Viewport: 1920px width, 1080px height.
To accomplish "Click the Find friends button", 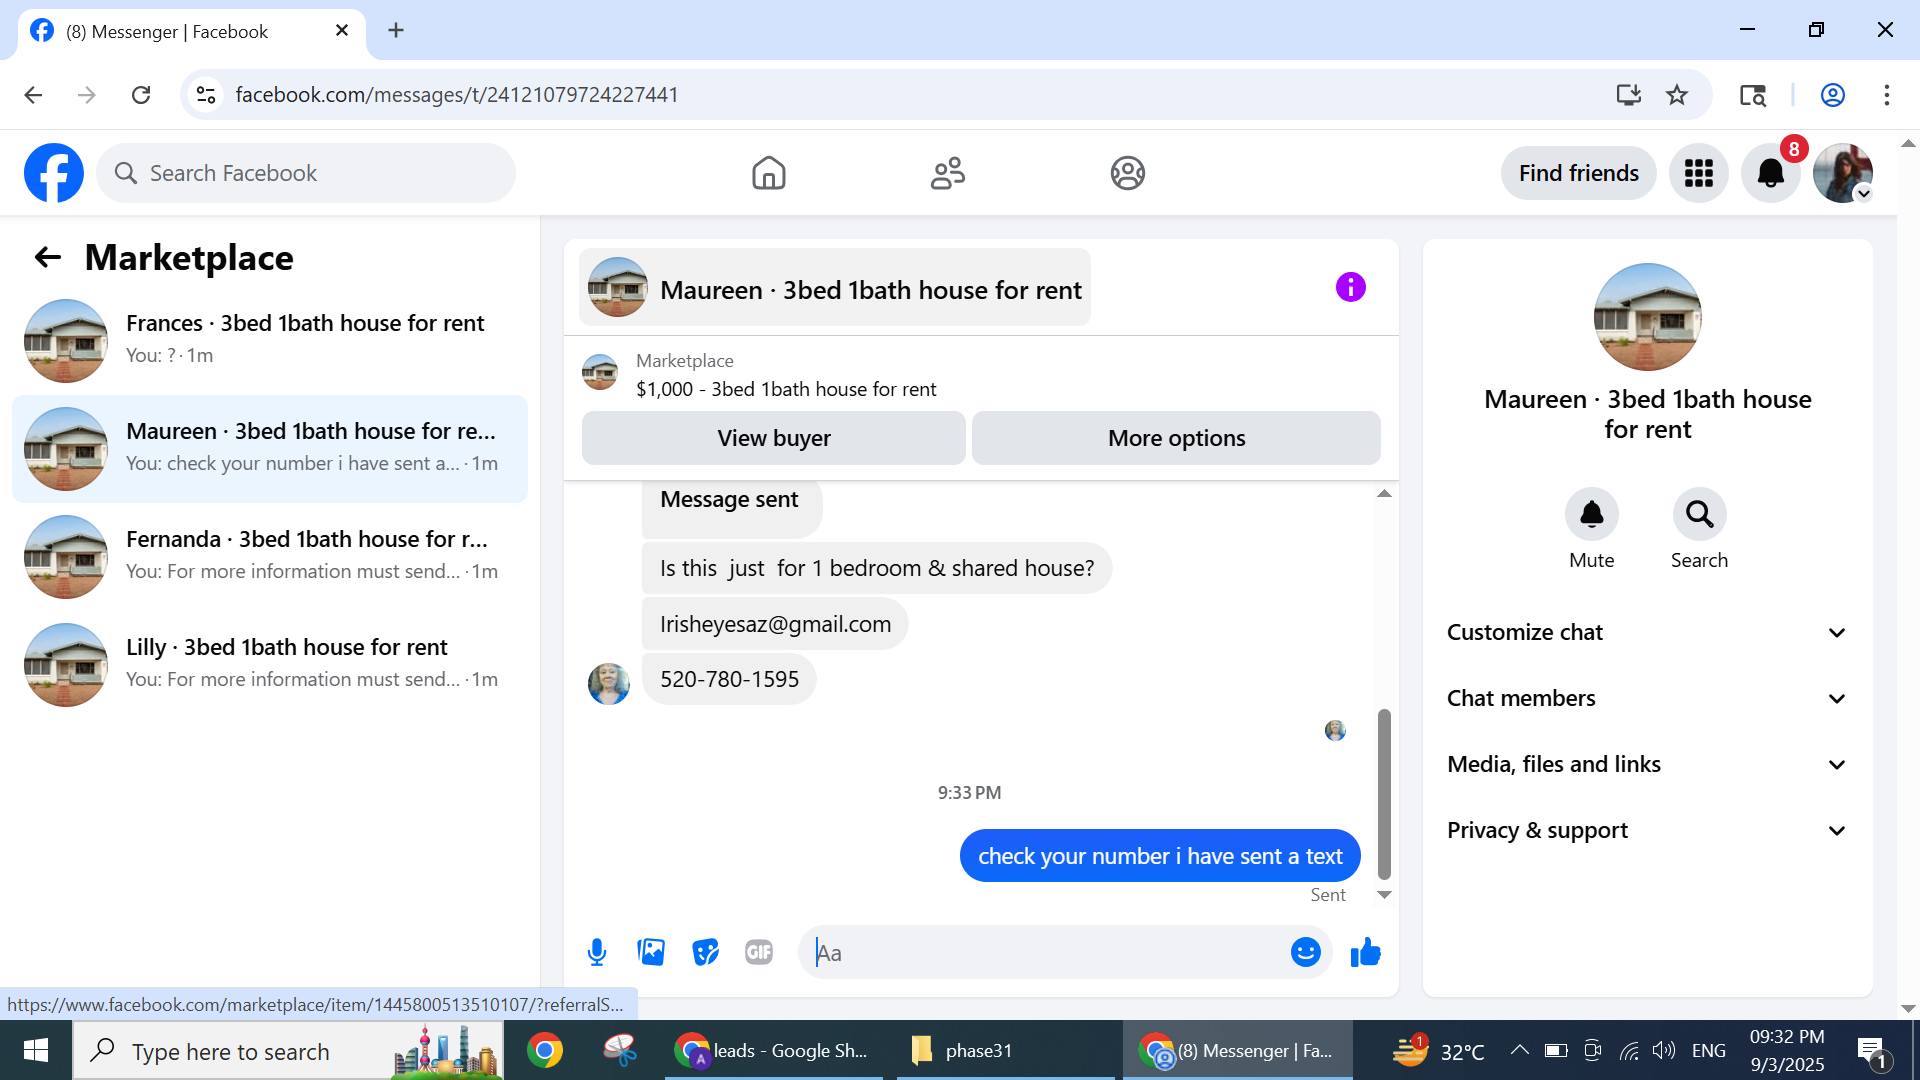I will pos(1578,173).
